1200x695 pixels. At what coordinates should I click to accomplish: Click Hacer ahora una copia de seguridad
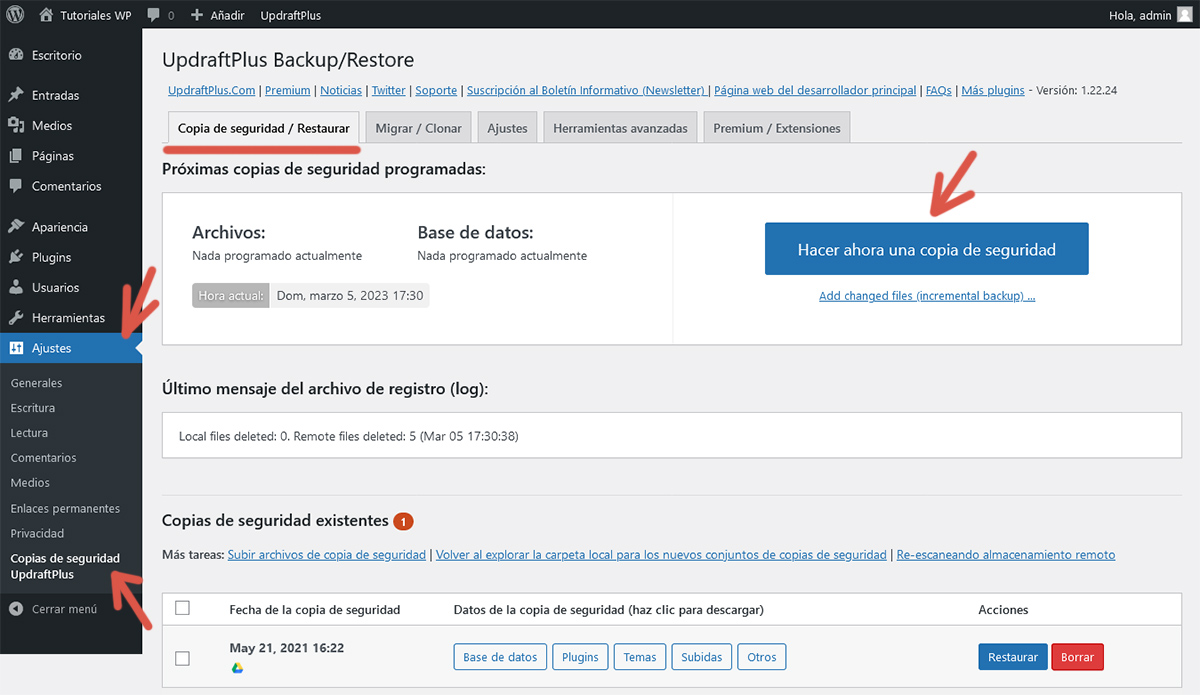[x=927, y=249]
